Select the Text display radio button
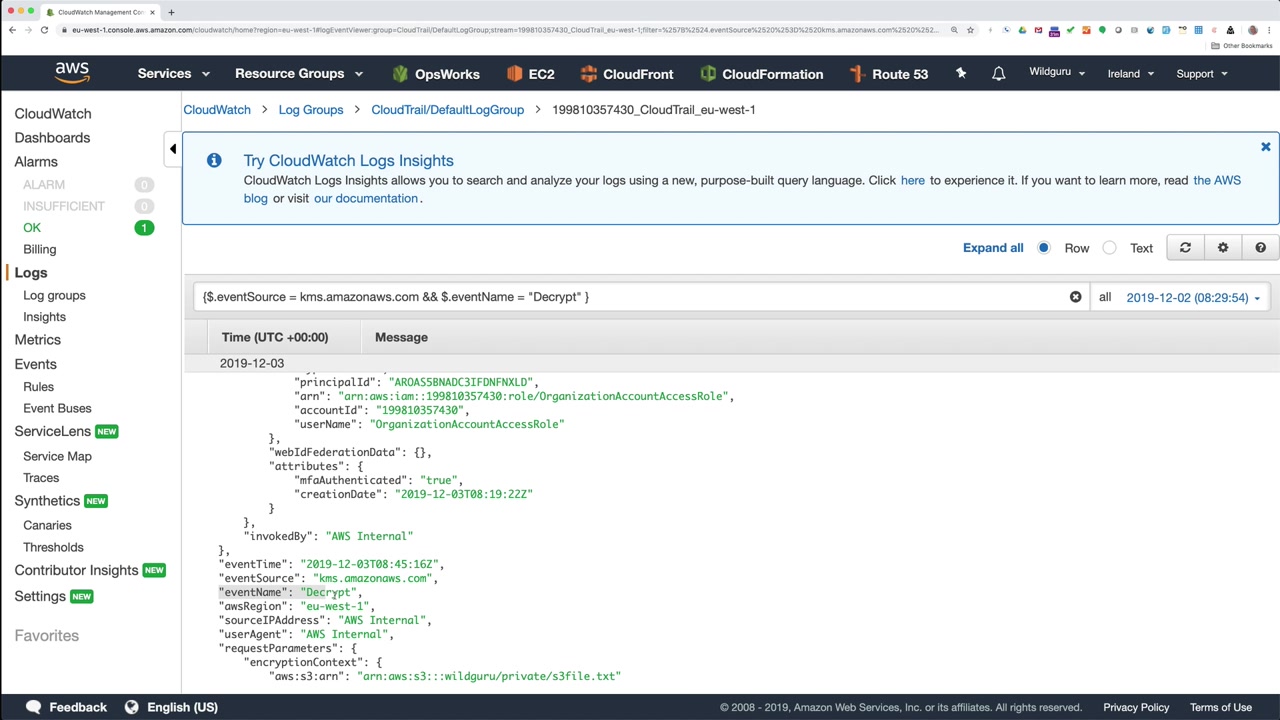This screenshot has width=1280, height=720. click(x=1110, y=248)
